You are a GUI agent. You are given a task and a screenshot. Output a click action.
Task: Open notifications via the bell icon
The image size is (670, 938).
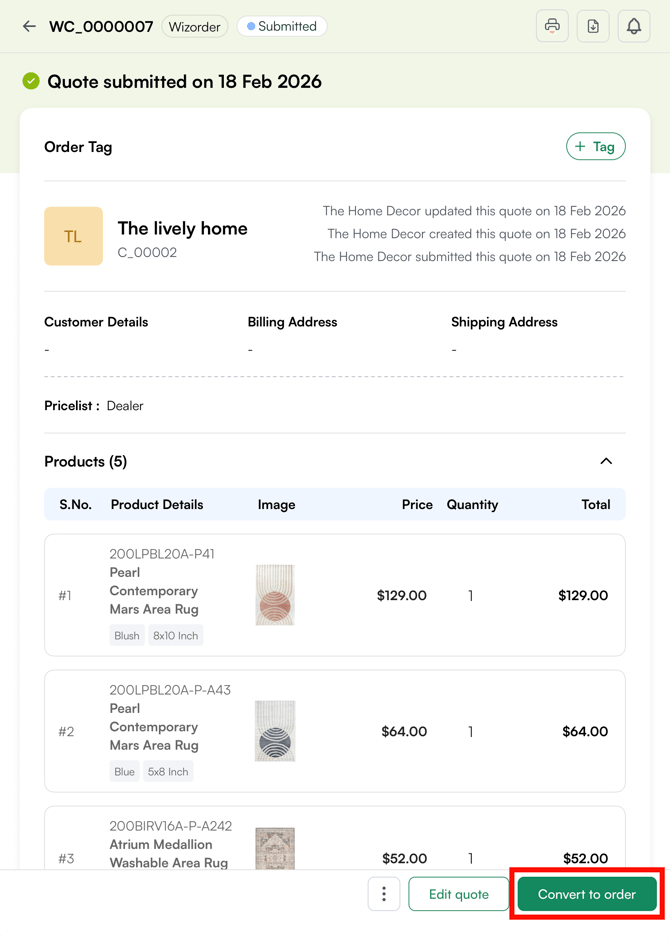[x=634, y=26]
